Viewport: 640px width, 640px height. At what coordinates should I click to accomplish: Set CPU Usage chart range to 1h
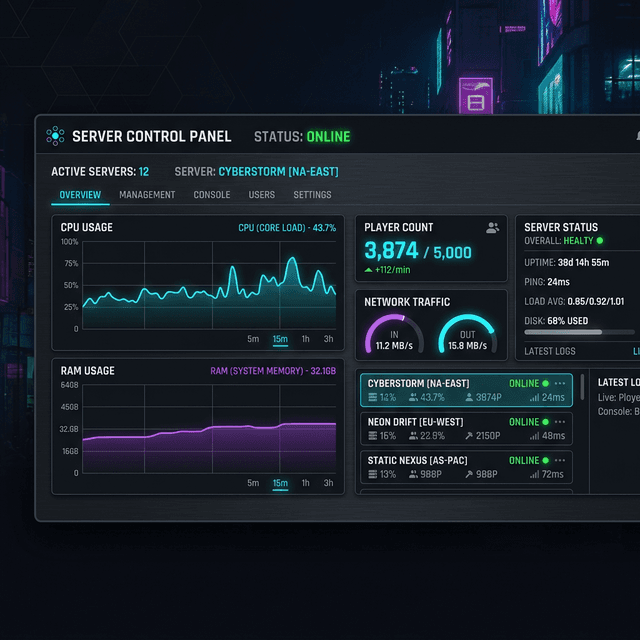(305, 339)
